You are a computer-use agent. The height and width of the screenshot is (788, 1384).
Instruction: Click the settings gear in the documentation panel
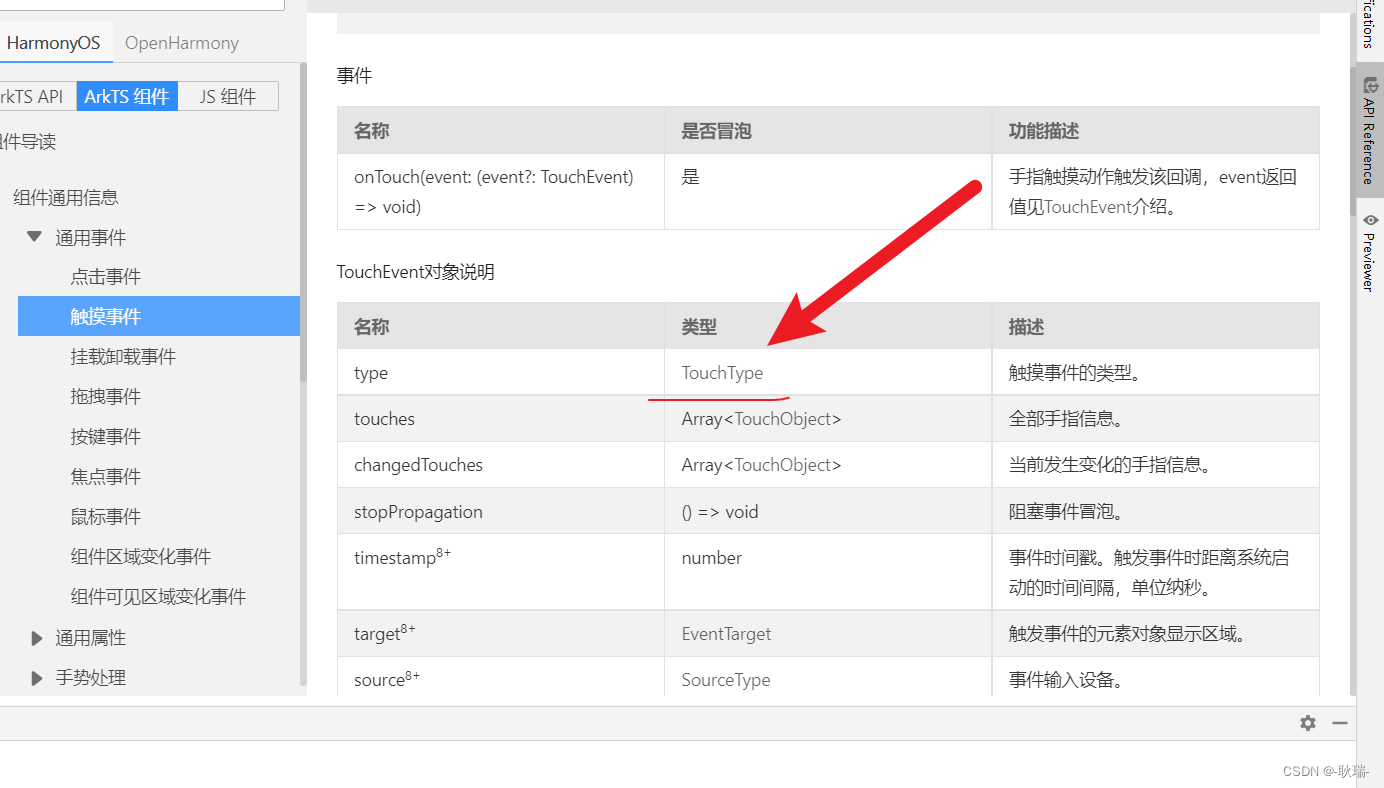click(1307, 723)
